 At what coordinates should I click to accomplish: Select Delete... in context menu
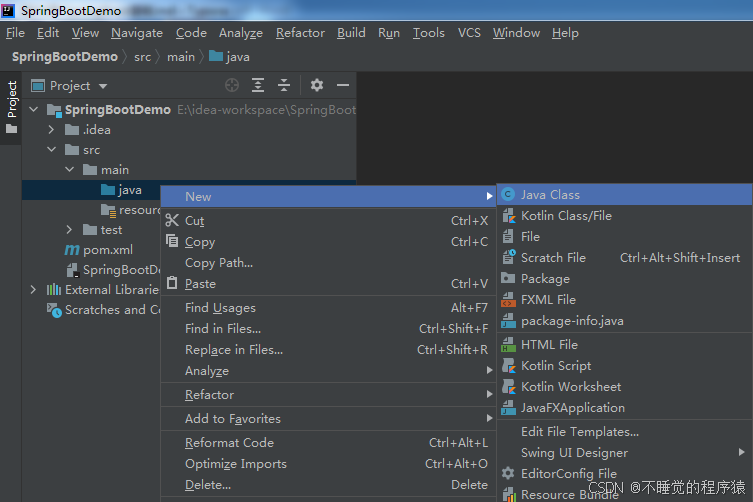pyautogui.click(x=328, y=485)
